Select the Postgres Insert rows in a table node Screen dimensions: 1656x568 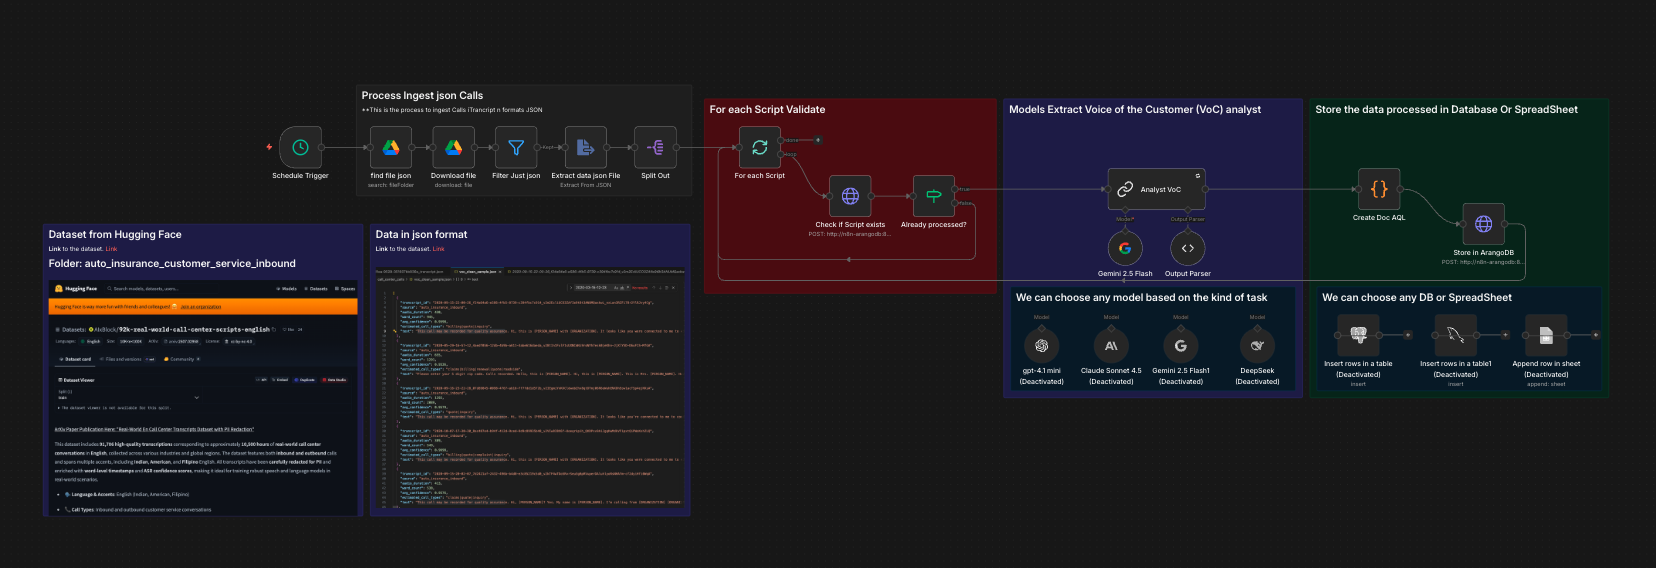[1358, 336]
